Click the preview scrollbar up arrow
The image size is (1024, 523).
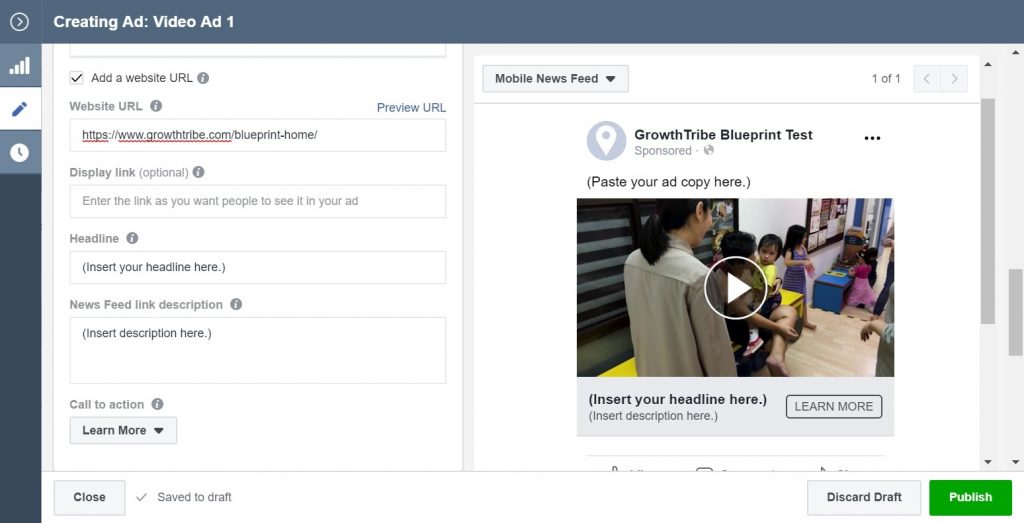point(987,64)
